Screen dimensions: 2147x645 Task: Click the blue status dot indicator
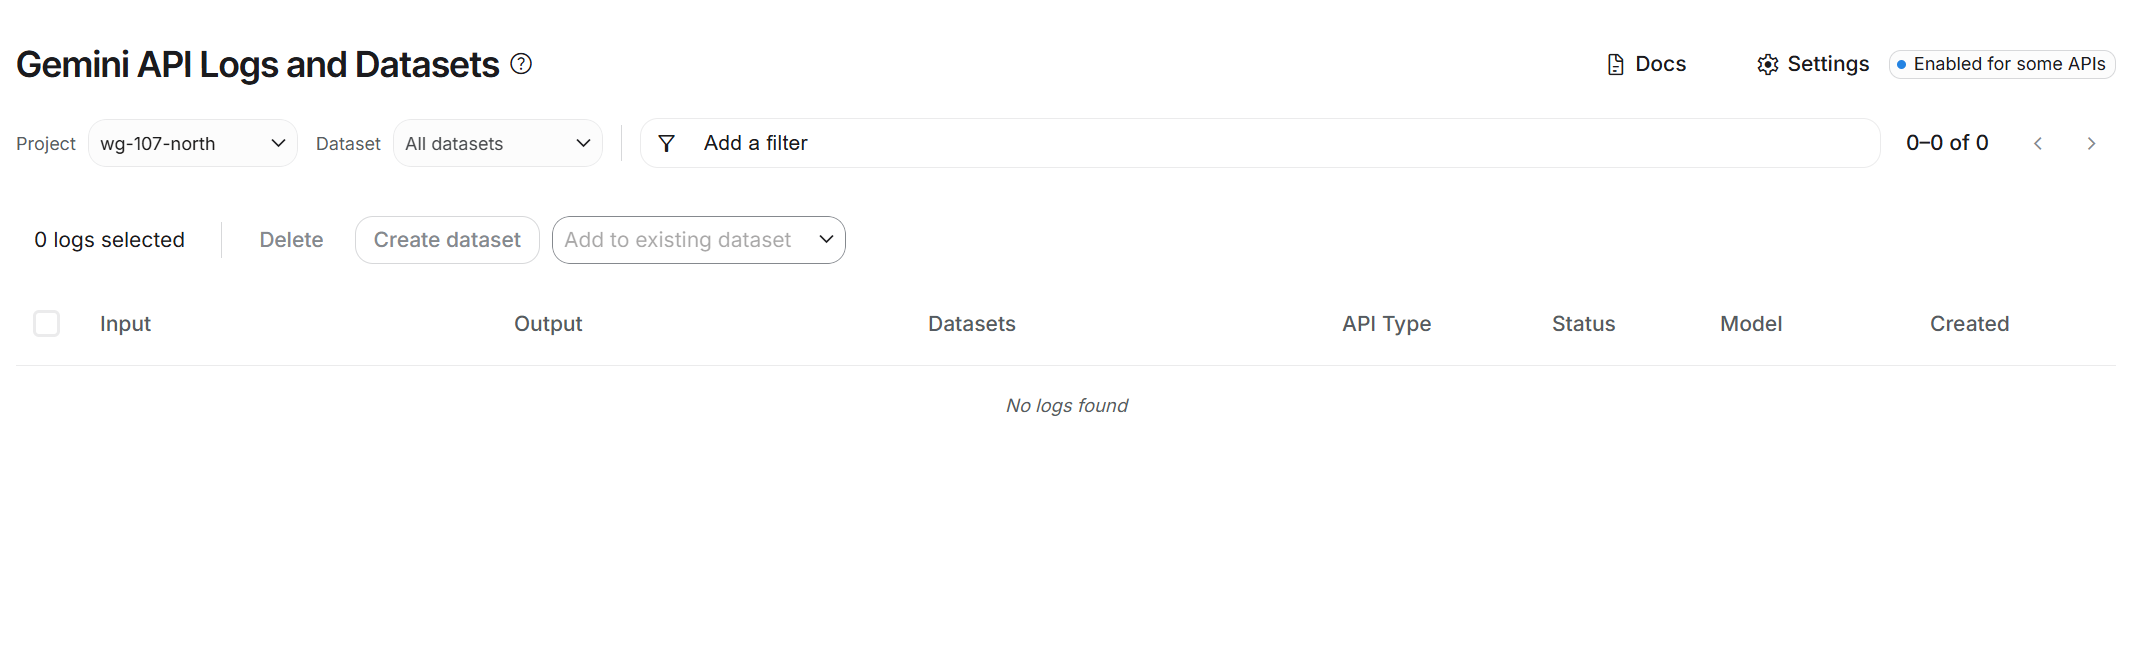[1901, 65]
